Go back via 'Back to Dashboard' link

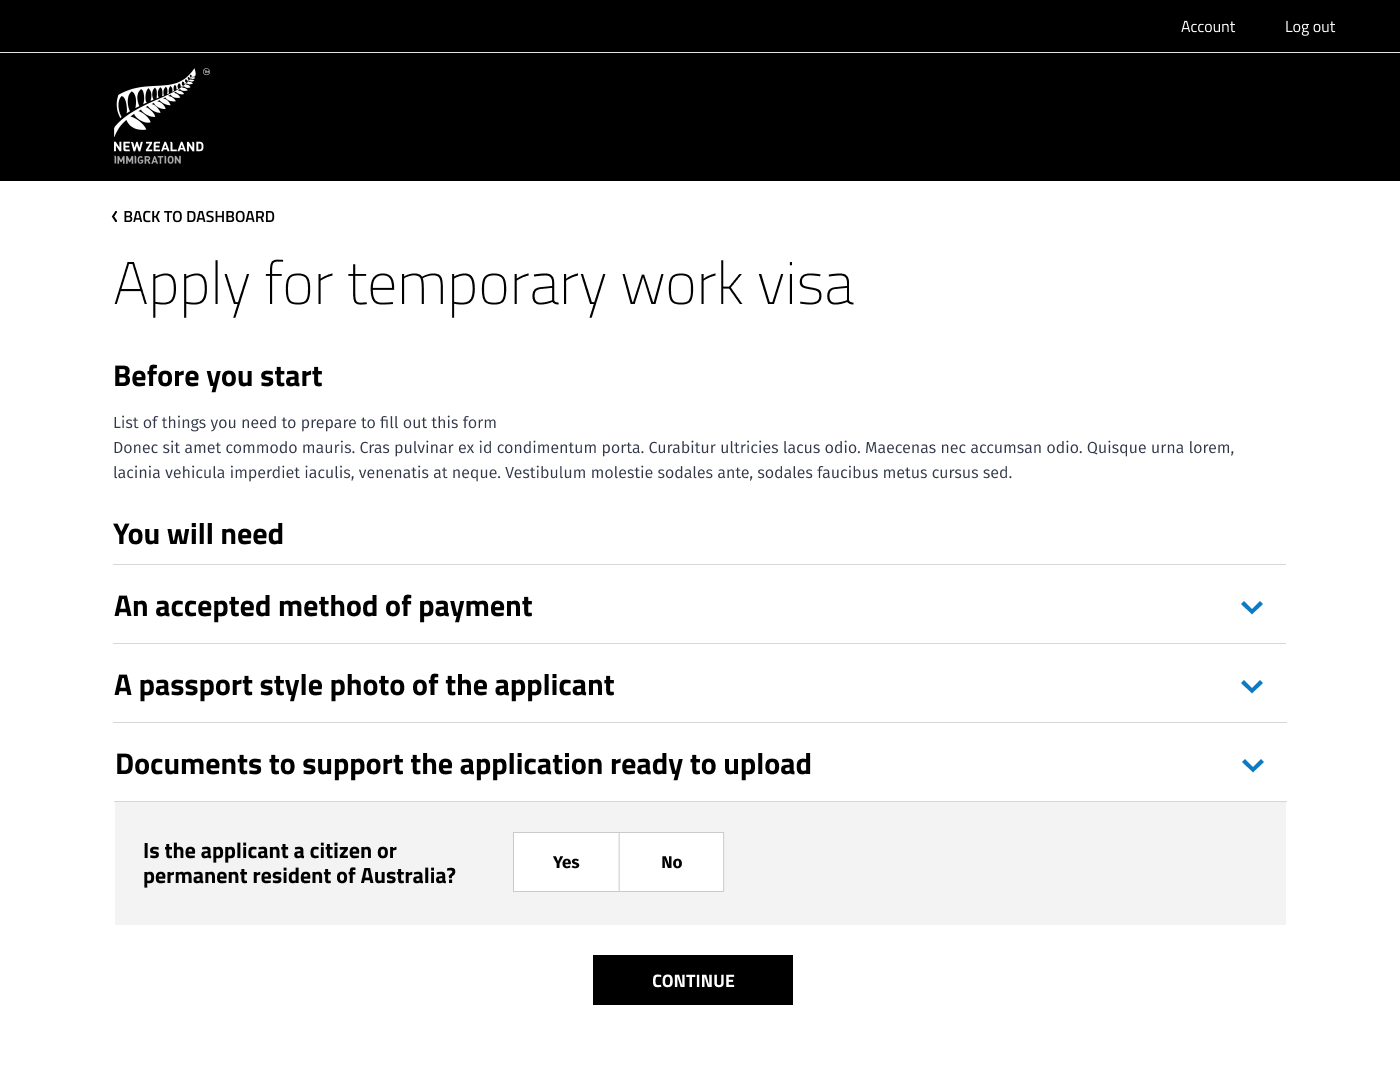click(x=198, y=217)
